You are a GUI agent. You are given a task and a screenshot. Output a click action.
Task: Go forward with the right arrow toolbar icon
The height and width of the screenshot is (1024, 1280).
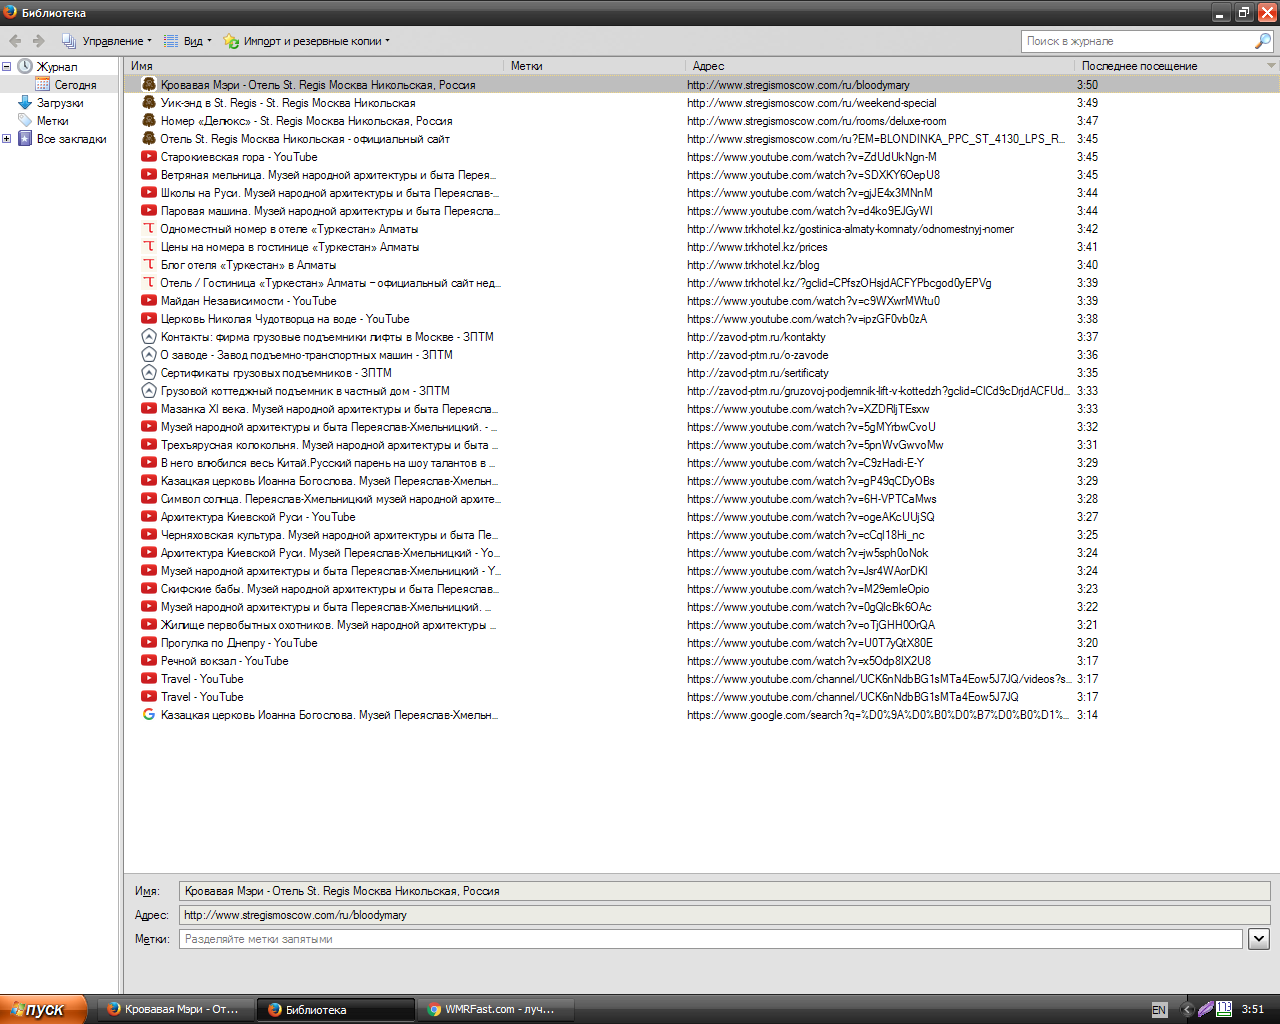pos(39,41)
